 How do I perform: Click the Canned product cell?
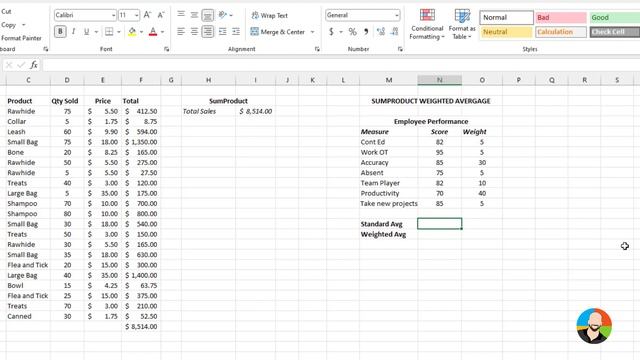(28, 316)
